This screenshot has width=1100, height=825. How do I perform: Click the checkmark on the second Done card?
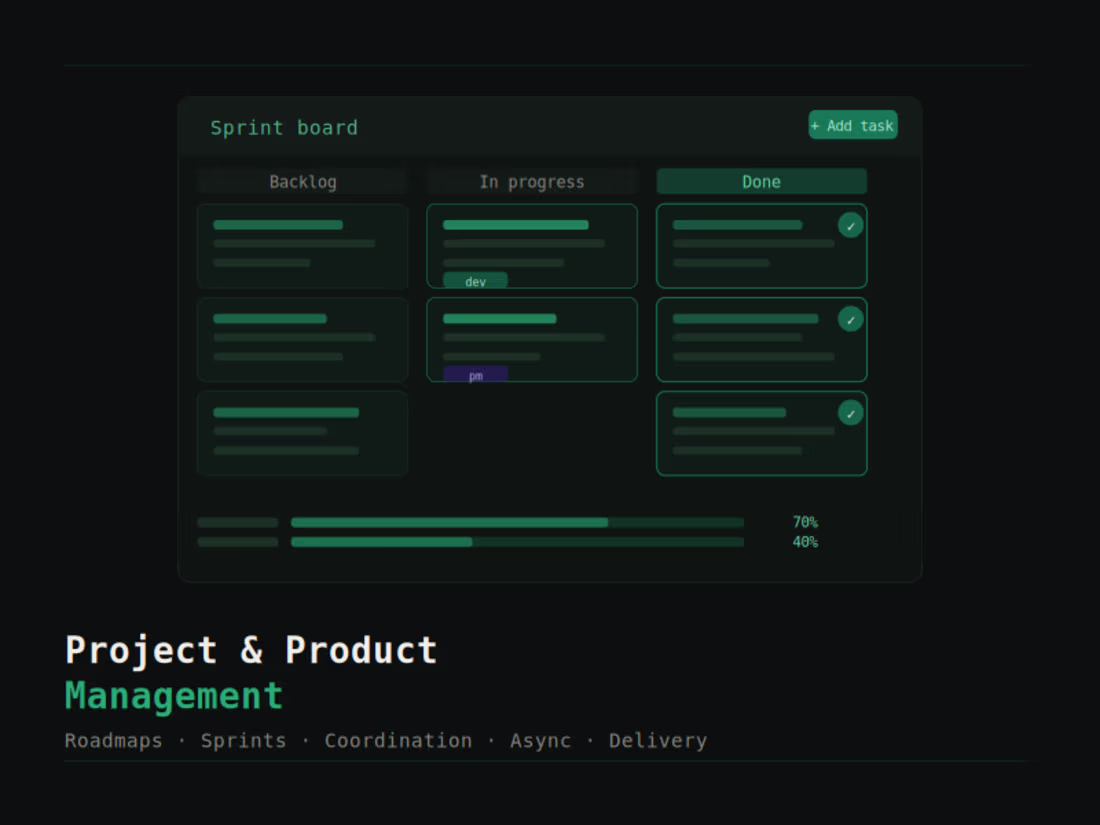pos(851,319)
